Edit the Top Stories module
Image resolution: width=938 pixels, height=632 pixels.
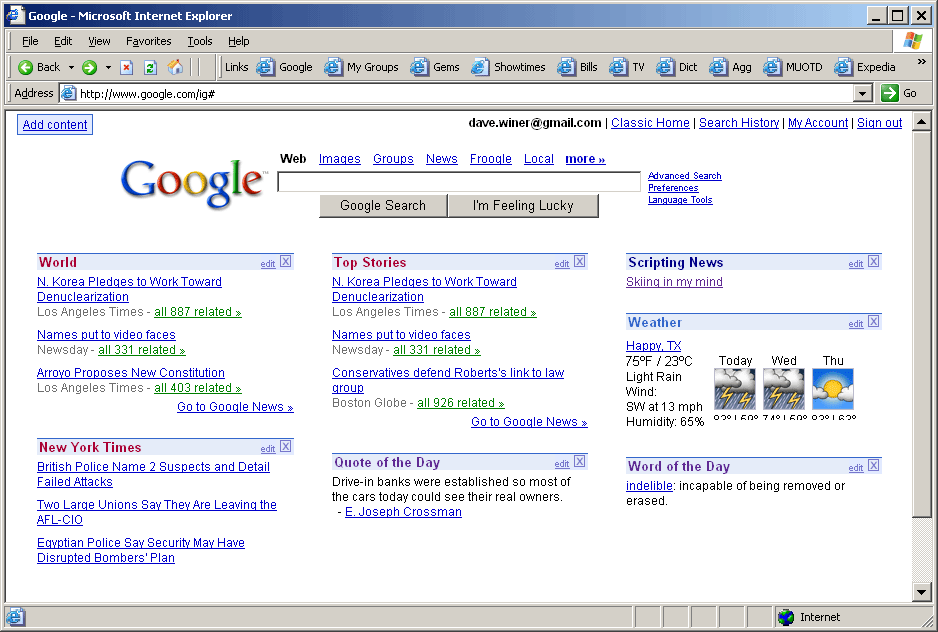pyautogui.click(x=562, y=264)
